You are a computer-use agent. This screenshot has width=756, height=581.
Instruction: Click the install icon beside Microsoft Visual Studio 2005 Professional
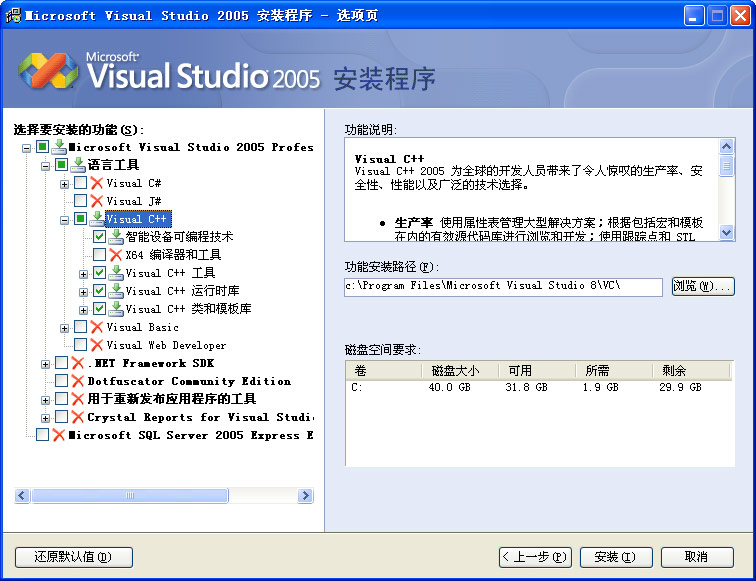[x=58, y=147]
